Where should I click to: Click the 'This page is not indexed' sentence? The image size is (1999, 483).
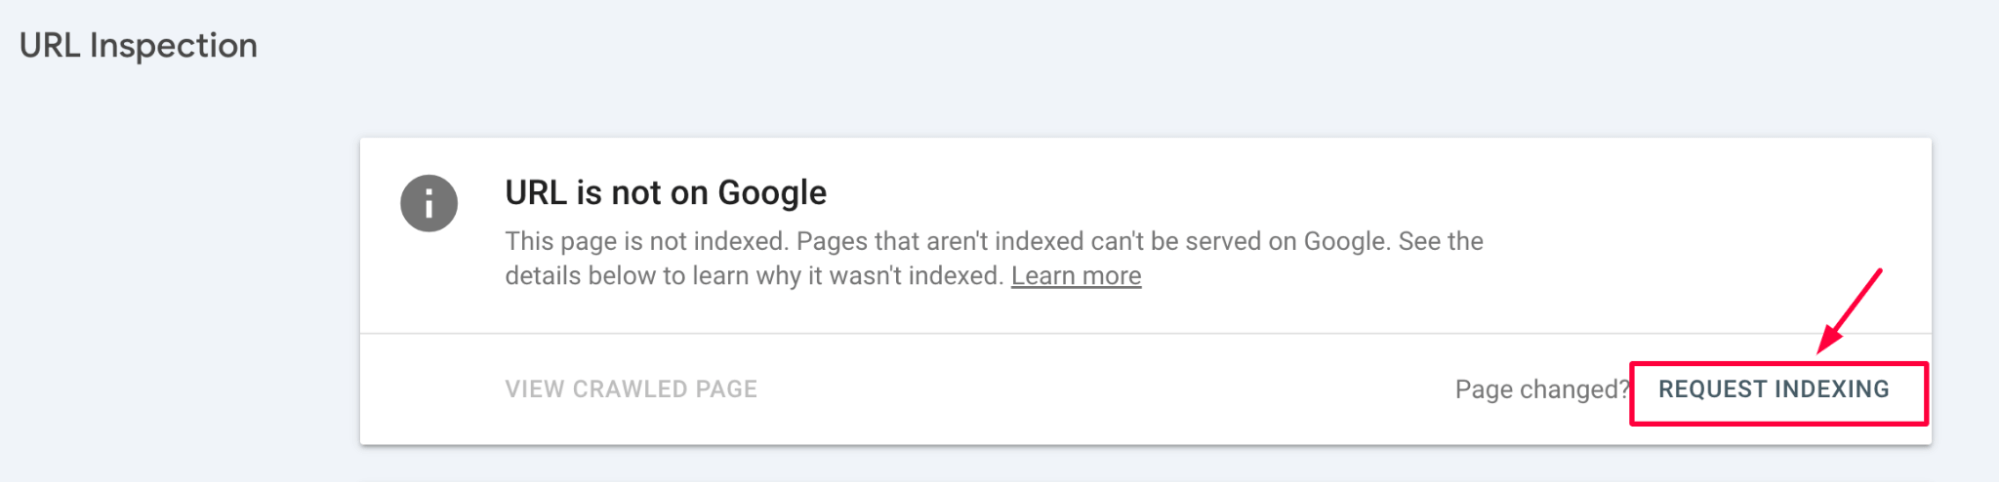point(647,241)
